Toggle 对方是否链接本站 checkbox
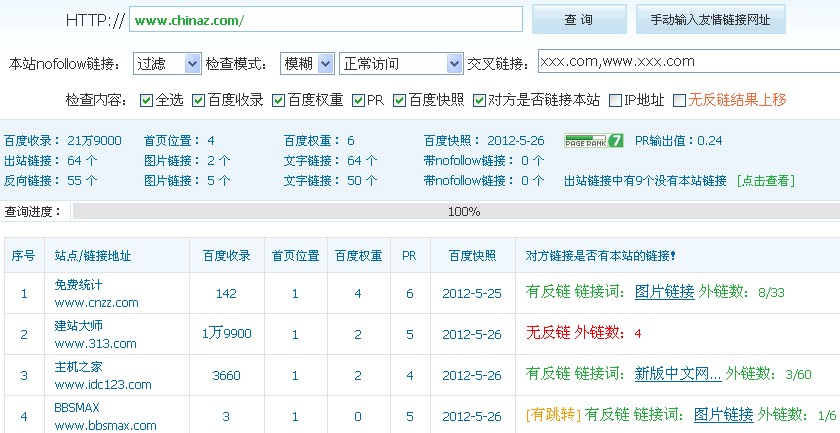The height and width of the screenshot is (433, 840). [479, 100]
